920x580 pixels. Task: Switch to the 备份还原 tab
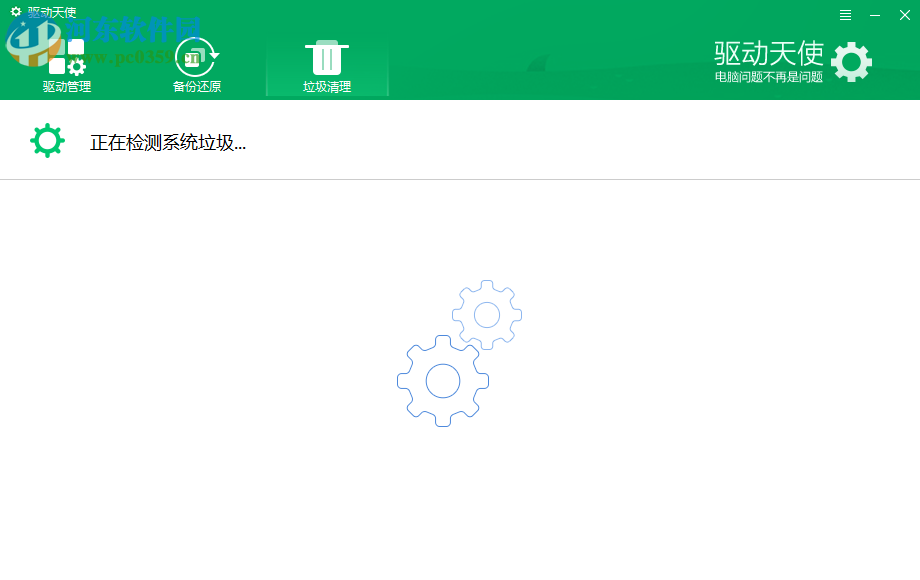tap(195, 86)
